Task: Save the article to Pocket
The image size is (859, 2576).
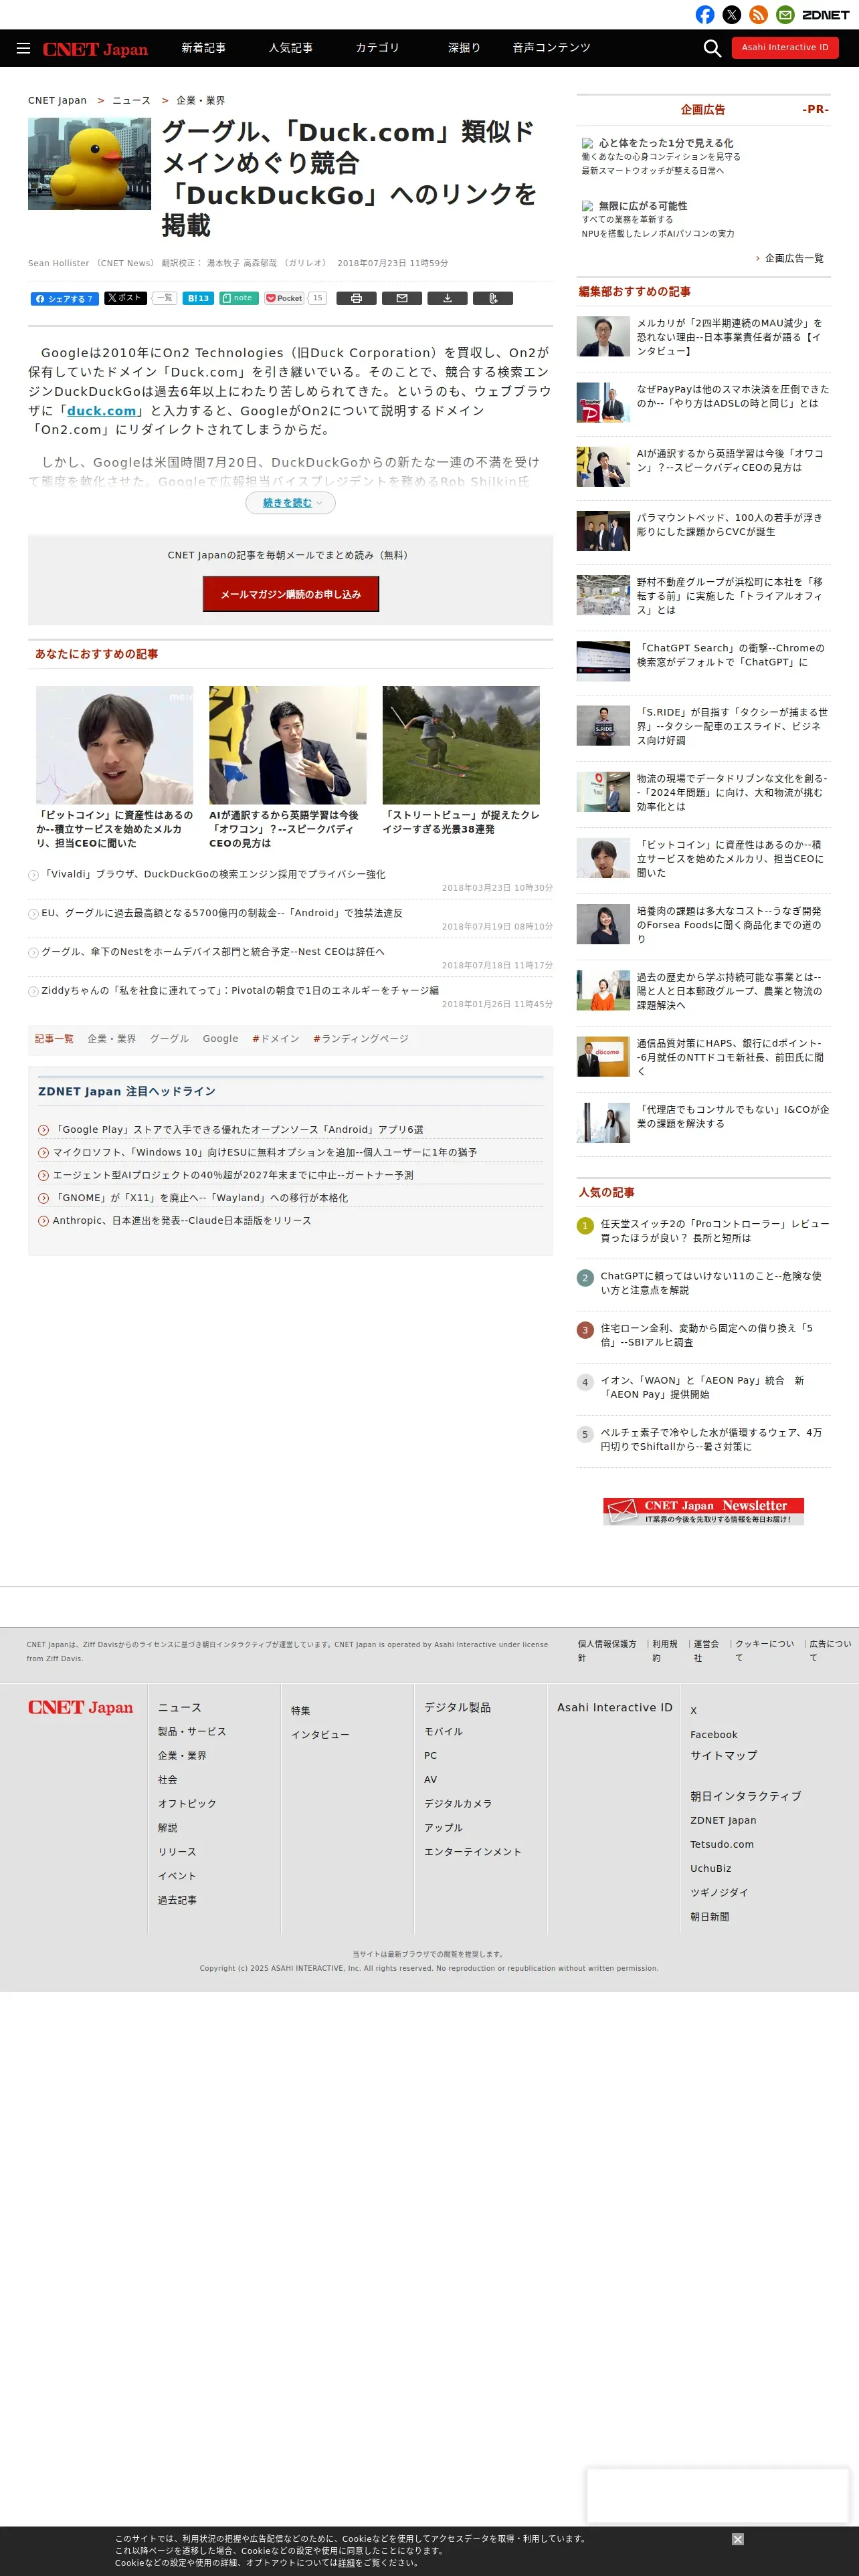Action: point(284,298)
